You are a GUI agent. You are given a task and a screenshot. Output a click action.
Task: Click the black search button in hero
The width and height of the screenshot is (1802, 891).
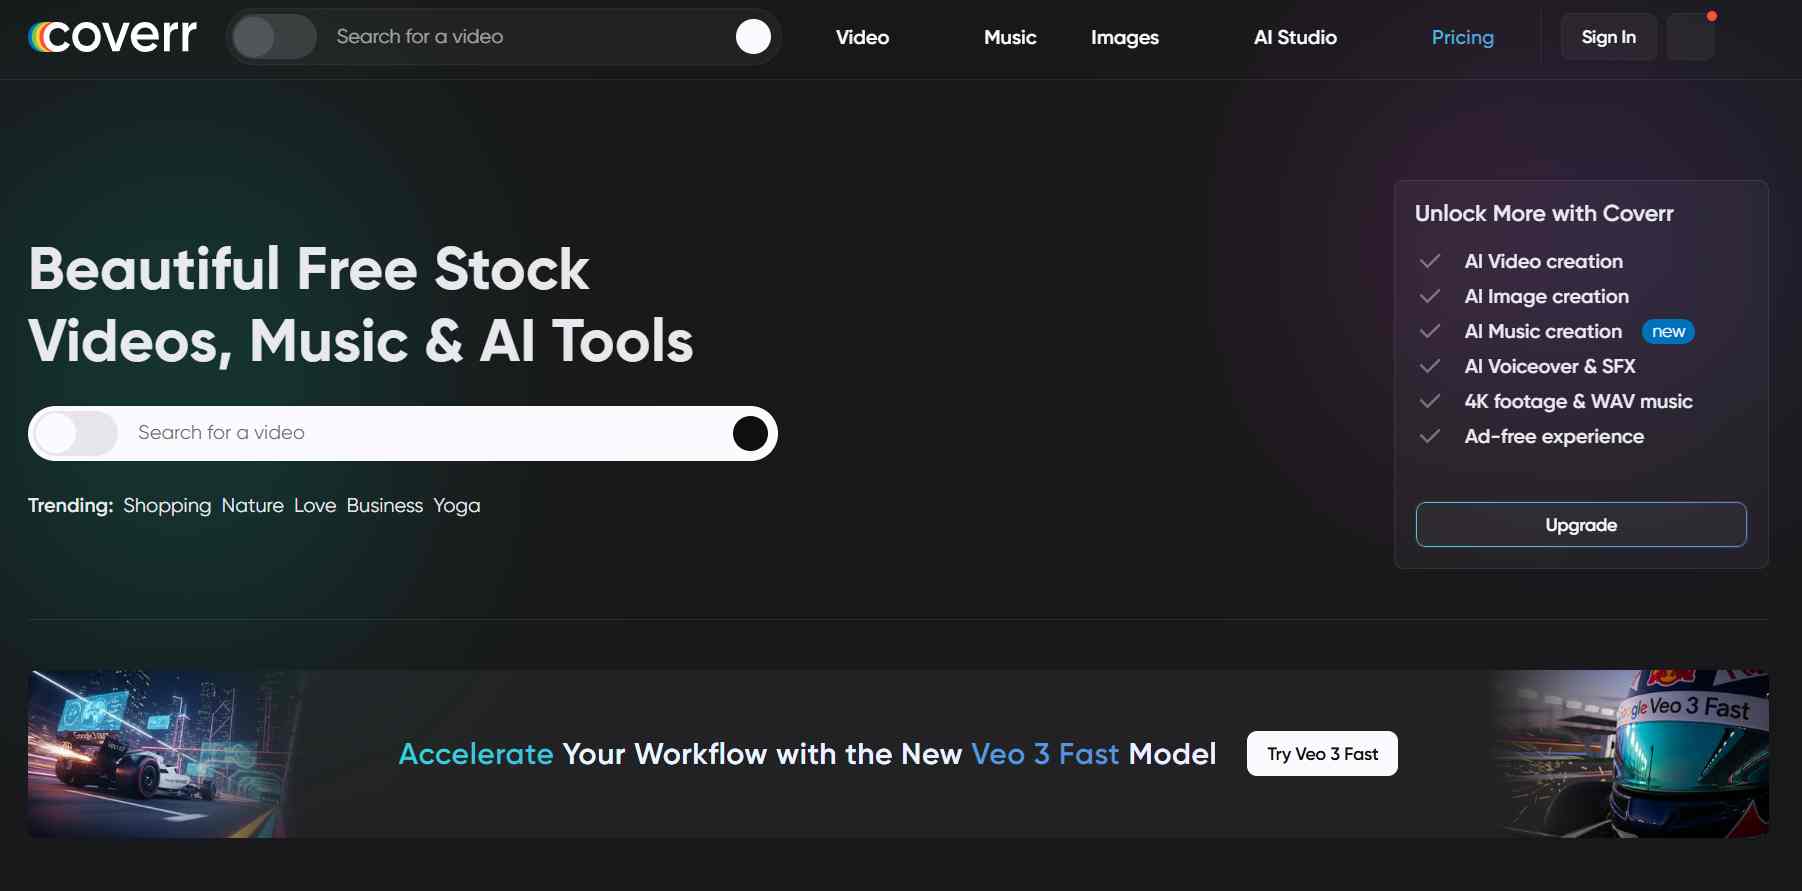click(750, 433)
